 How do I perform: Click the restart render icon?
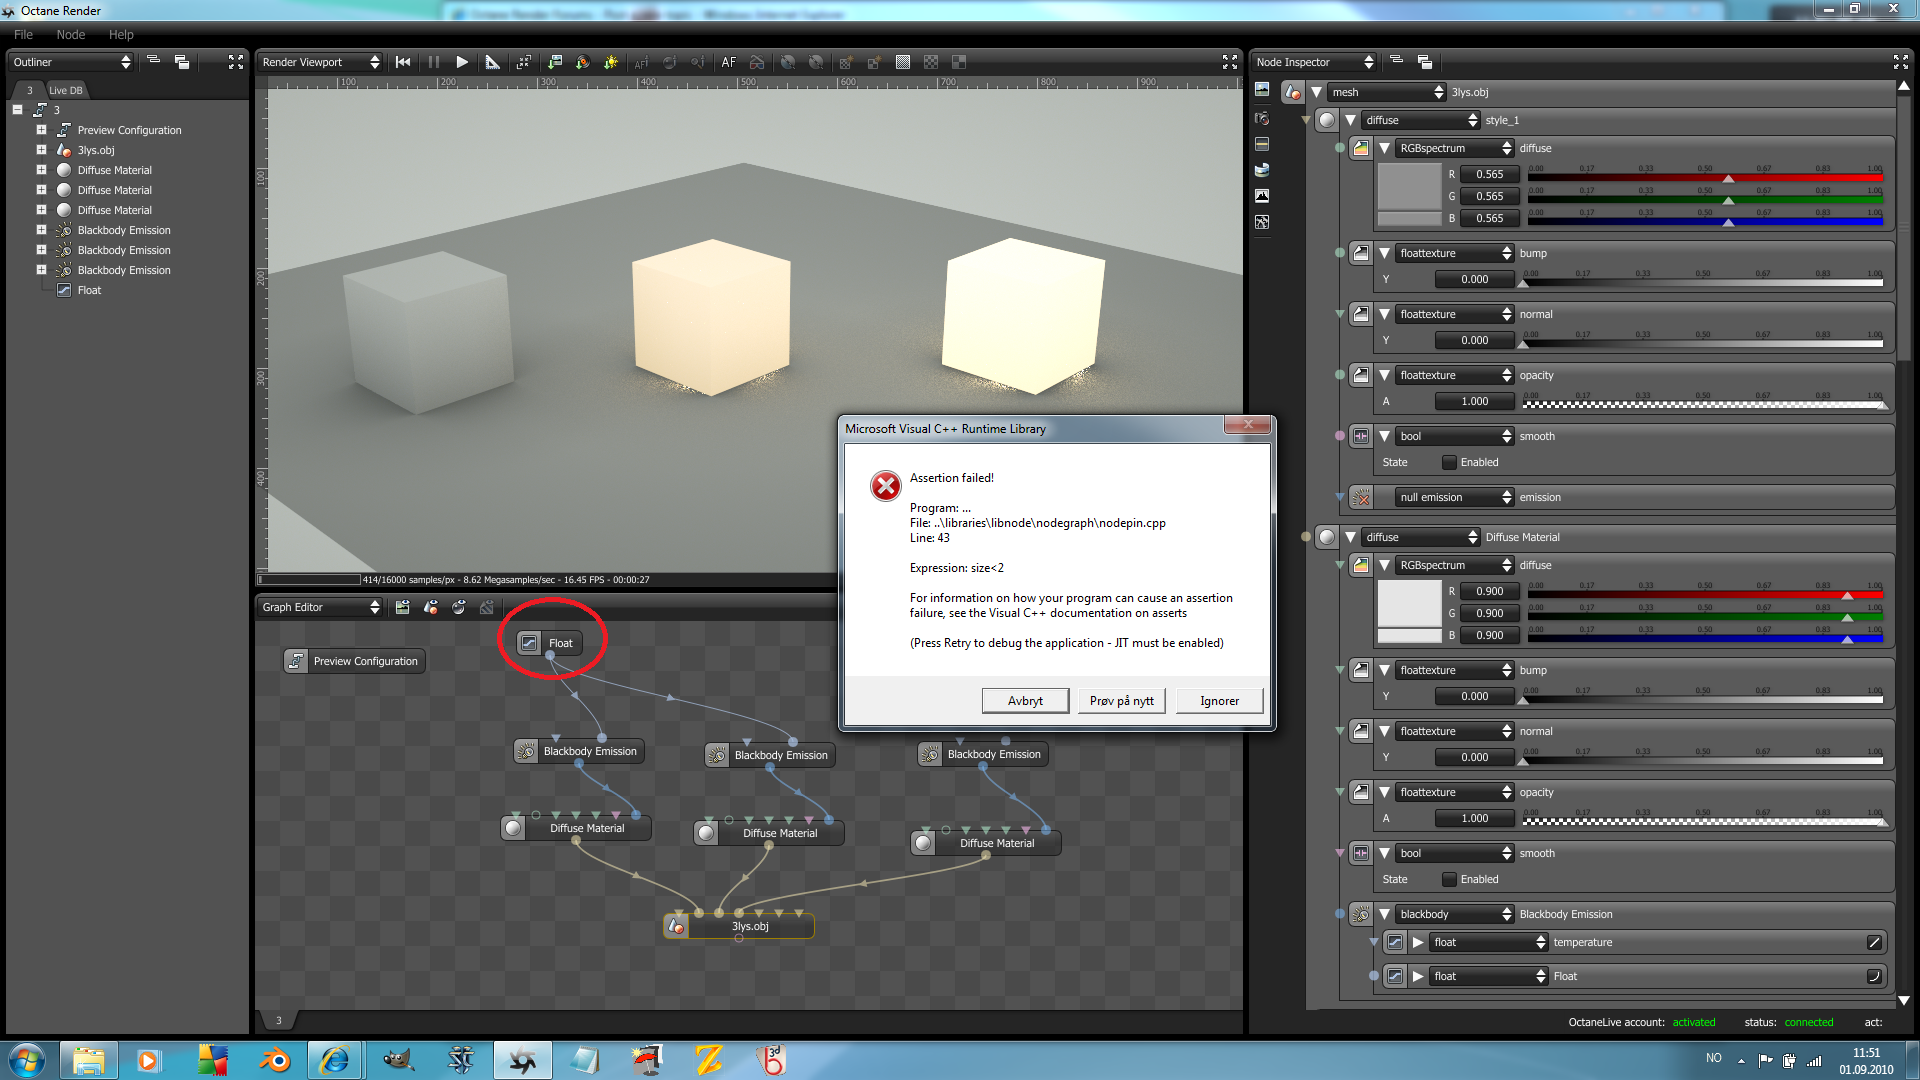click(x=403, y=62)
